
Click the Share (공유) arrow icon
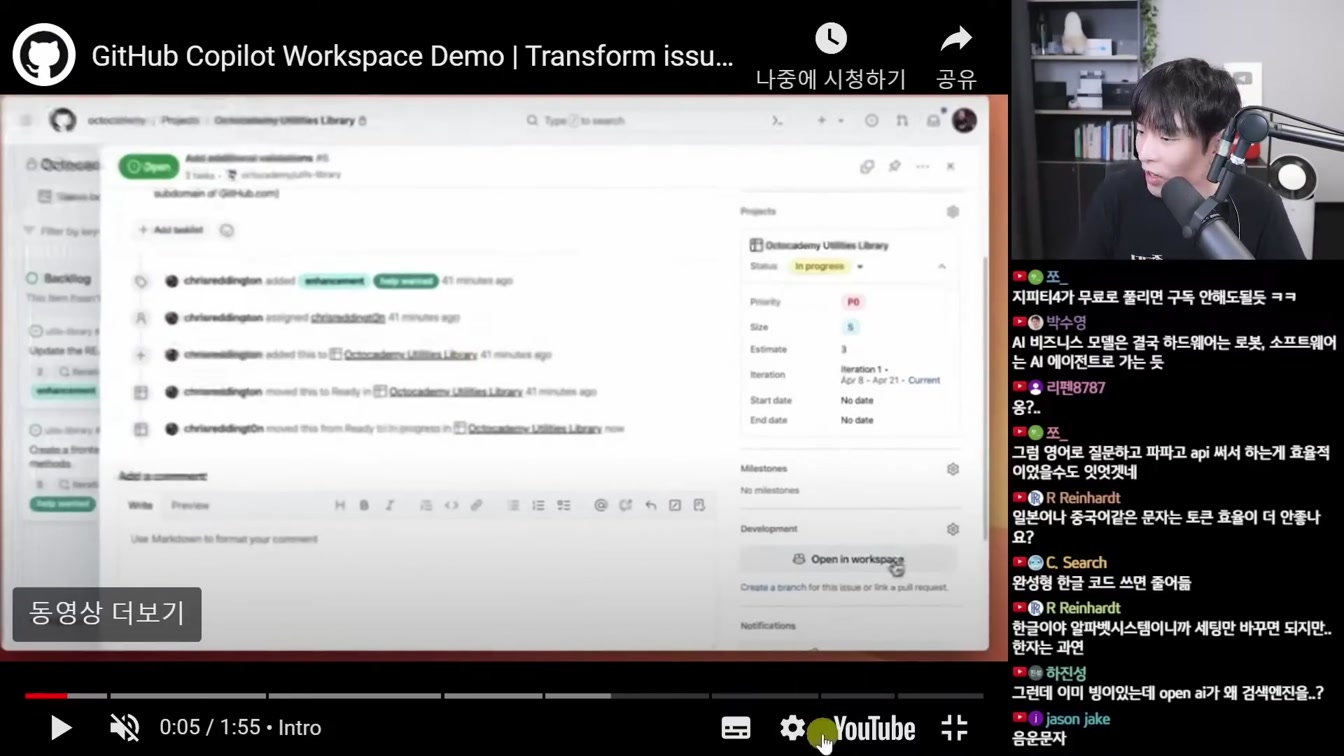956,39
